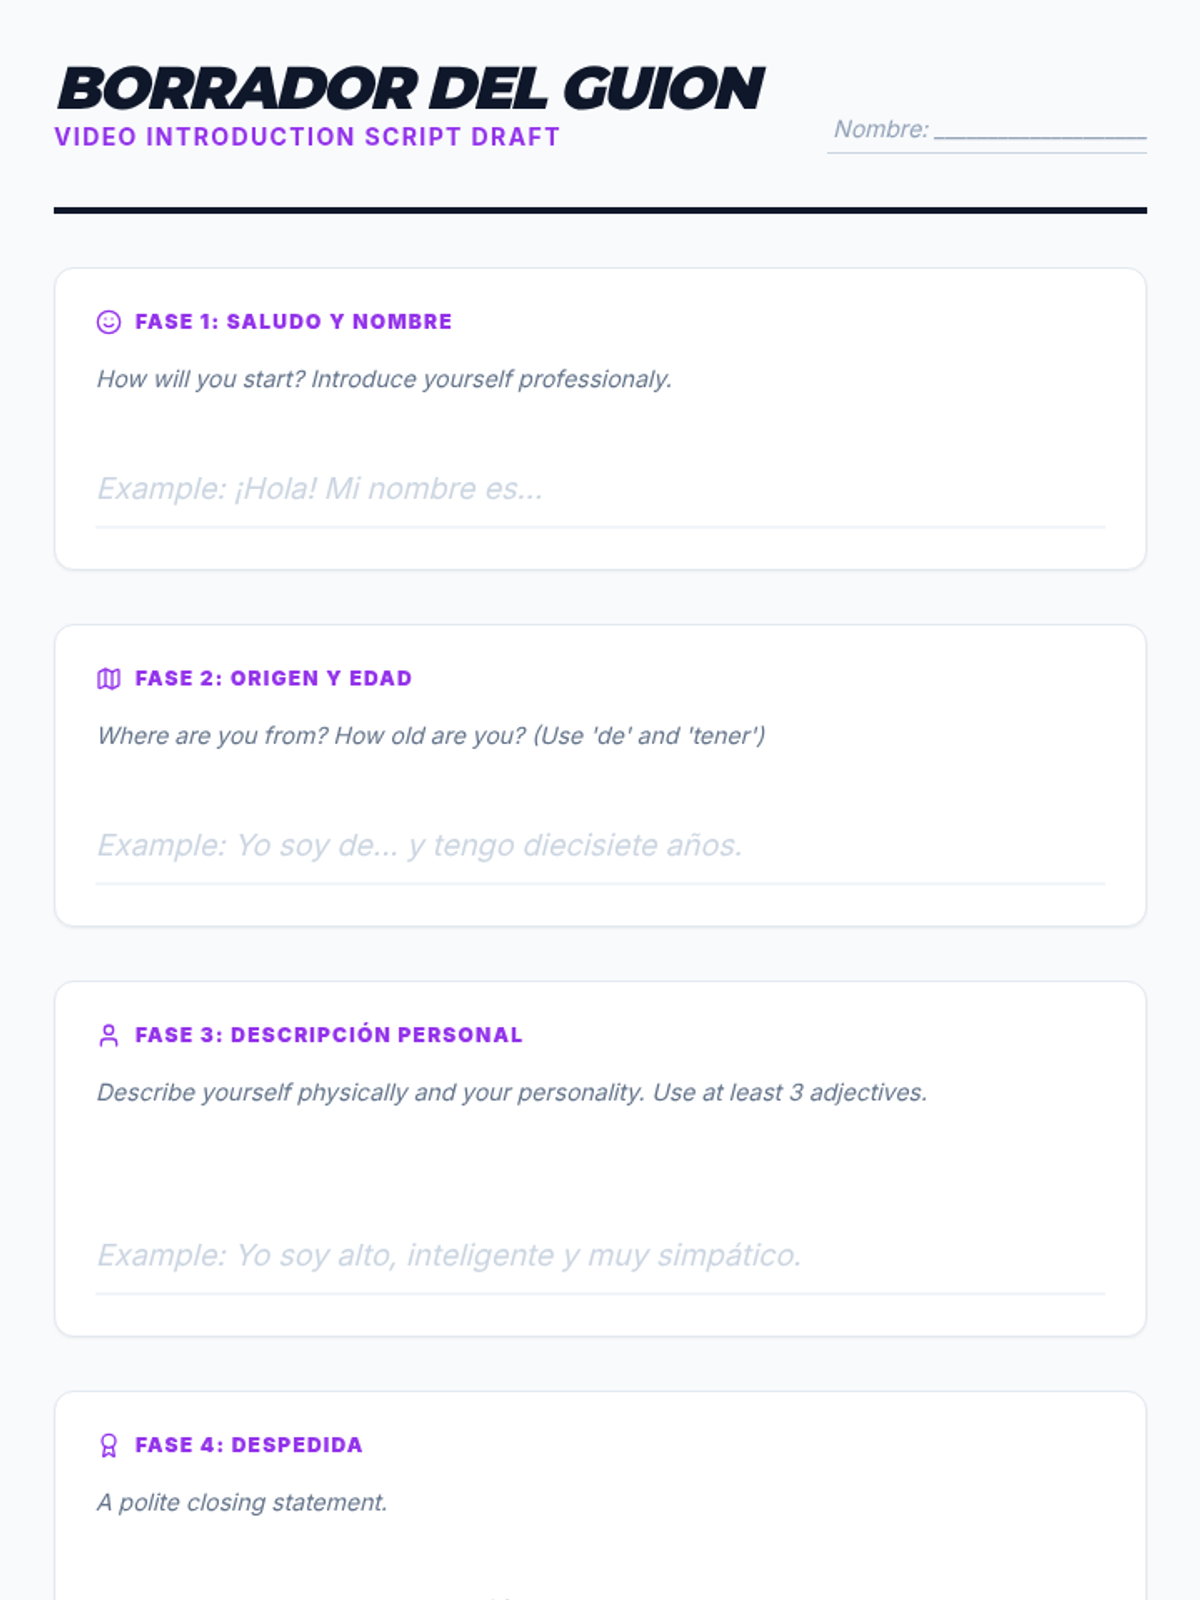The width and height of the screenshot is (1200, 1600).
Task: Click the 'Borrador del Guion' title
Action: pos(410,88)
